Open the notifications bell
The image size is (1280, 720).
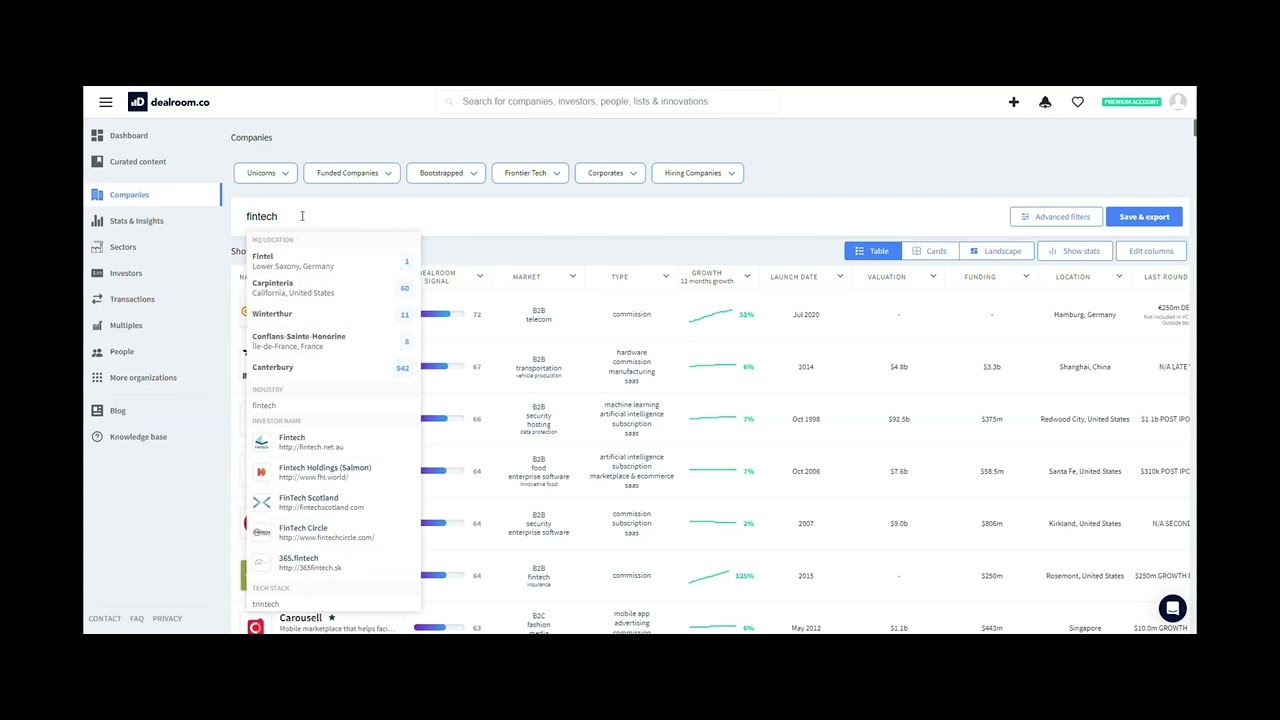pos(1045,102)
